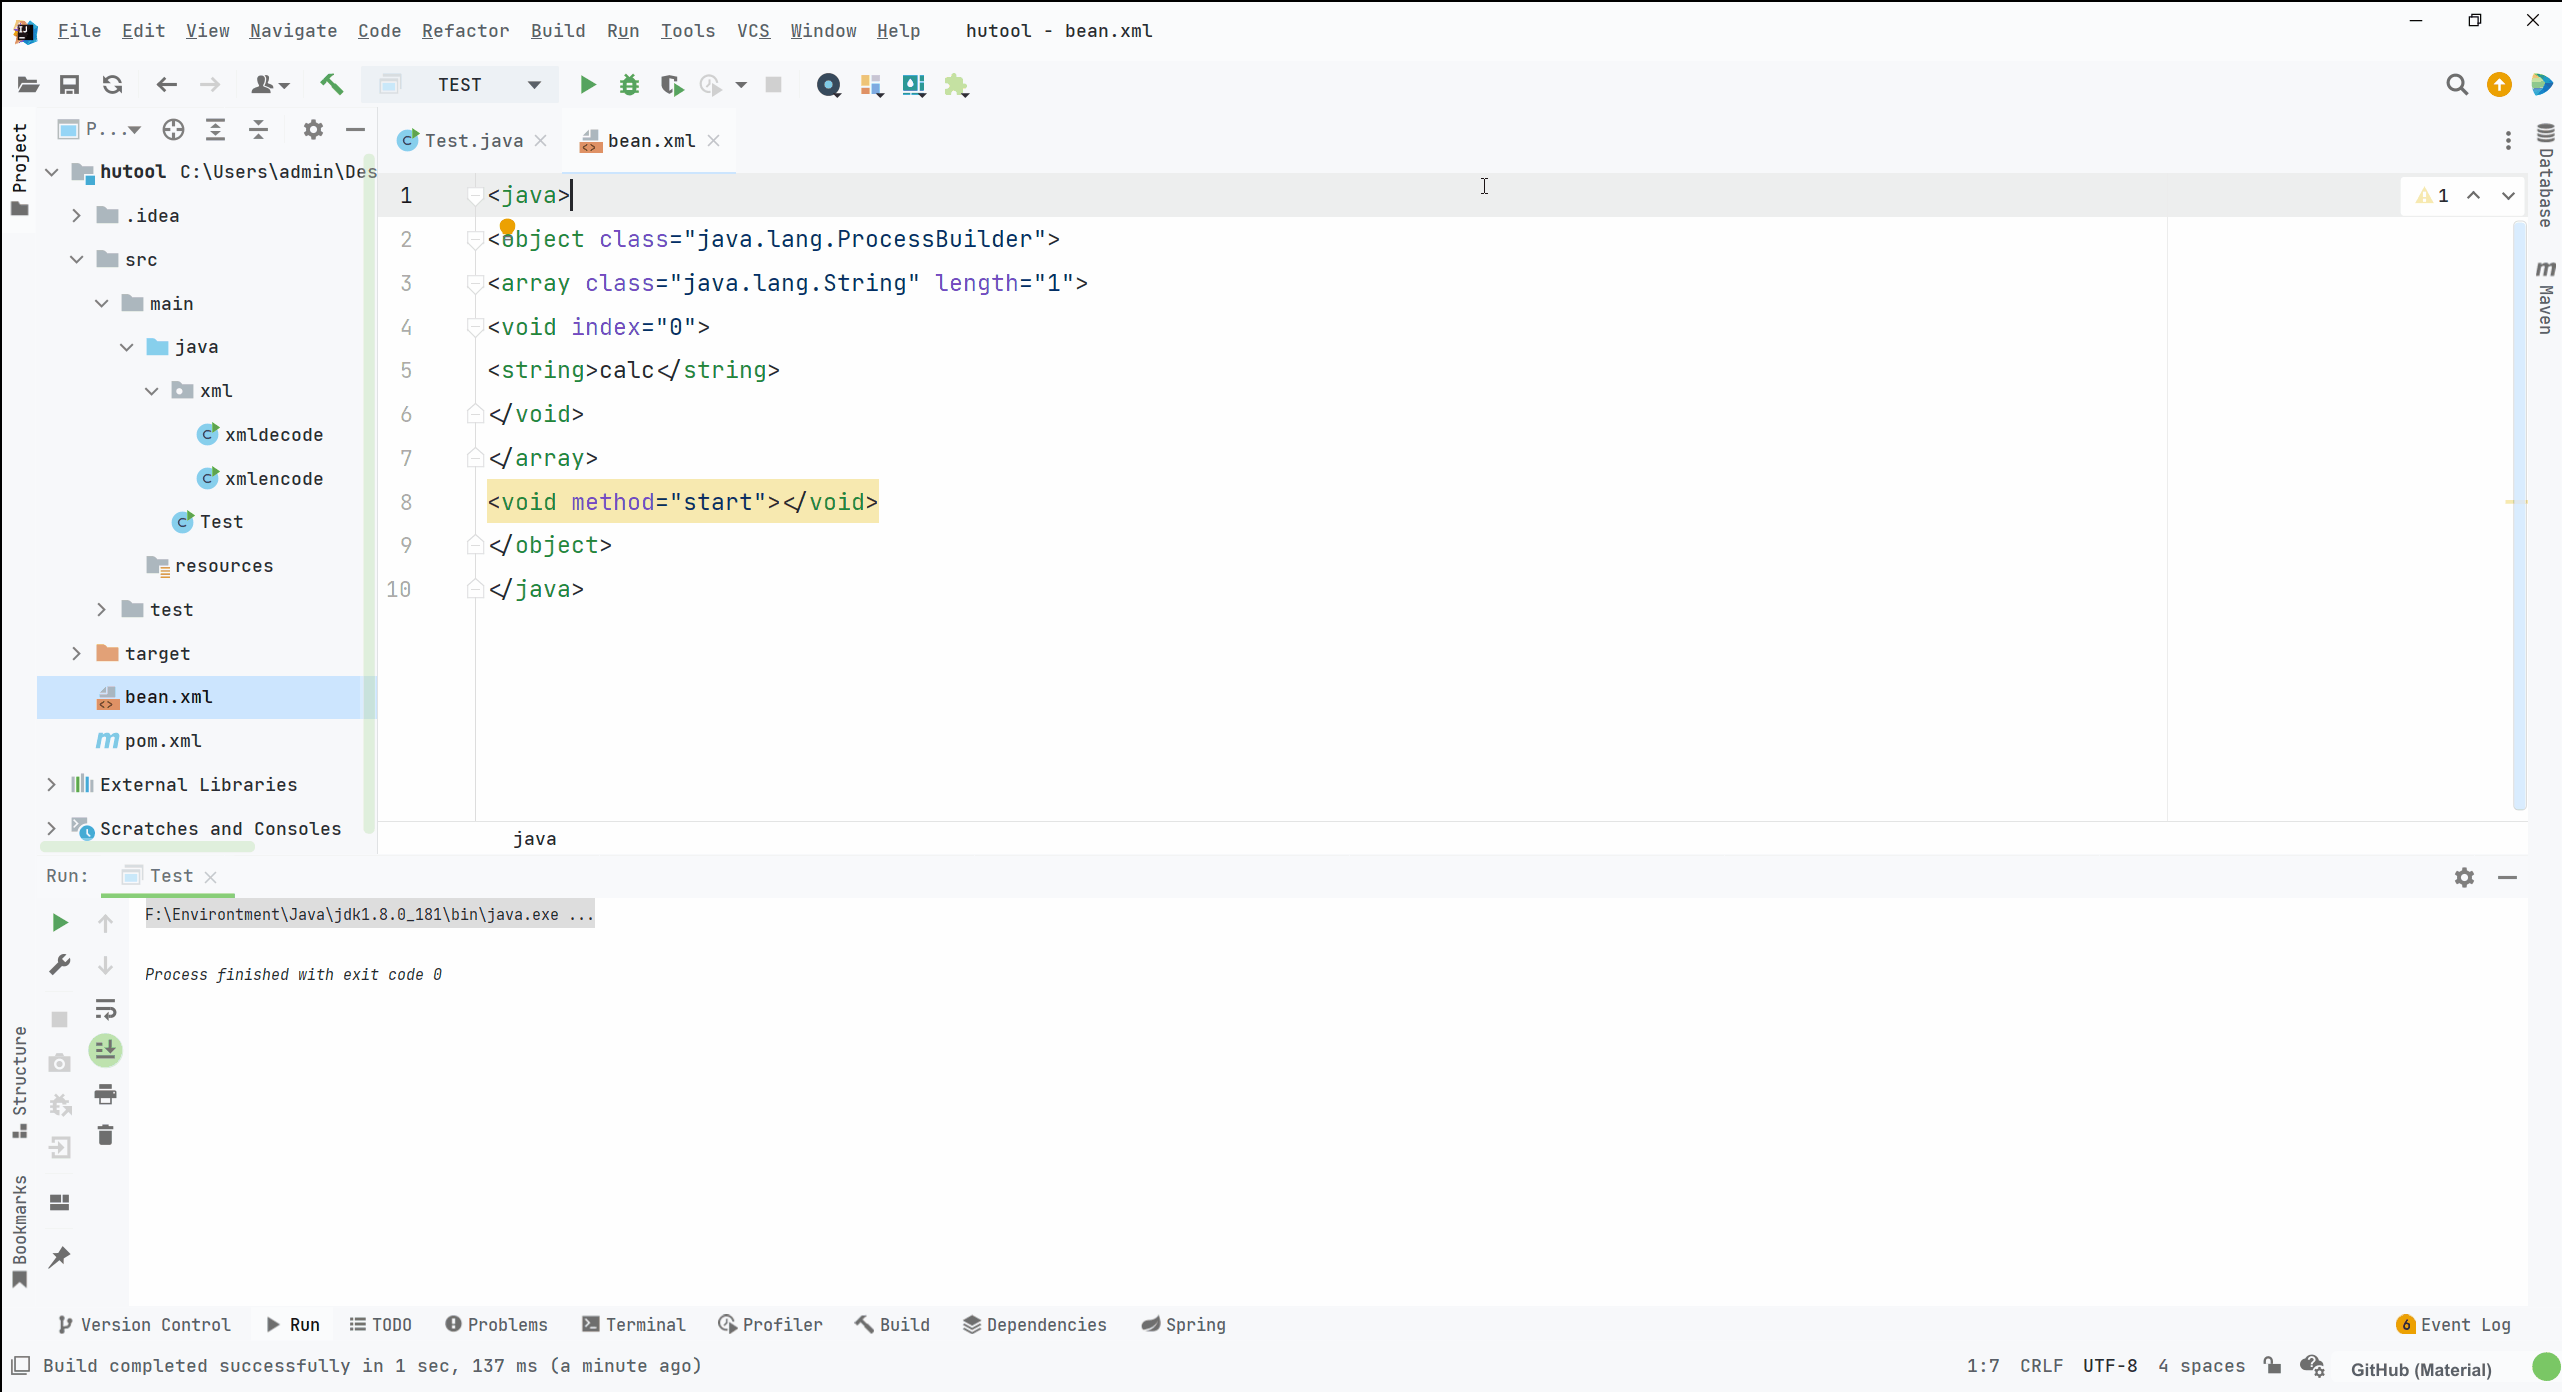
Task: Open the VCS menu
Action: coord(753,31)
